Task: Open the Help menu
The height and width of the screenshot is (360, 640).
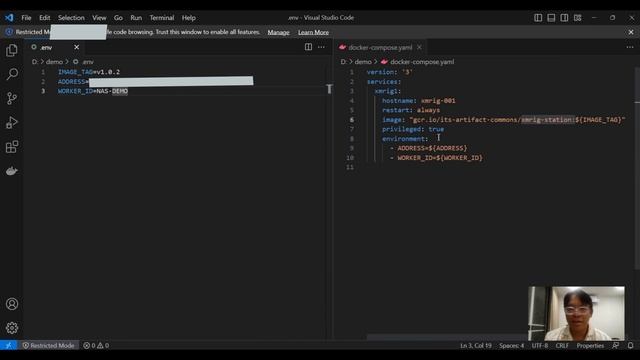Action: pos(188,18)
